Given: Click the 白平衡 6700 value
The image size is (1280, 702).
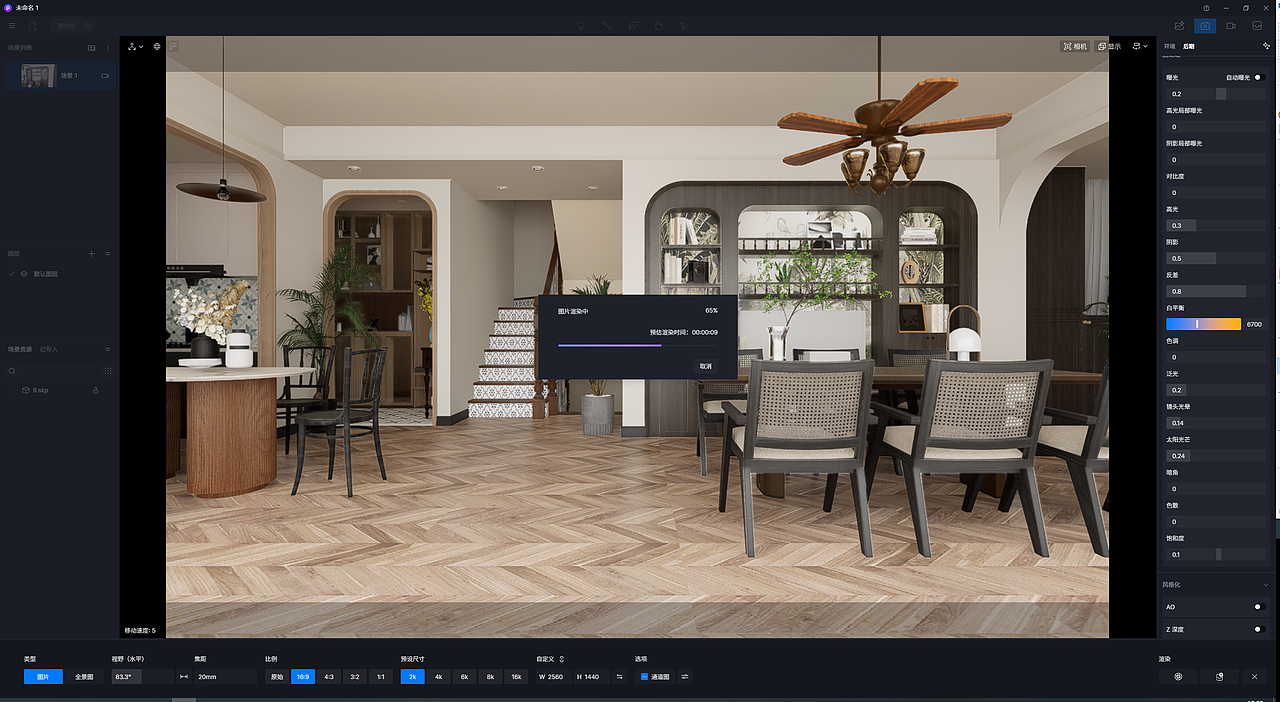Looking at the screenshot, I should click(1254, 324).
